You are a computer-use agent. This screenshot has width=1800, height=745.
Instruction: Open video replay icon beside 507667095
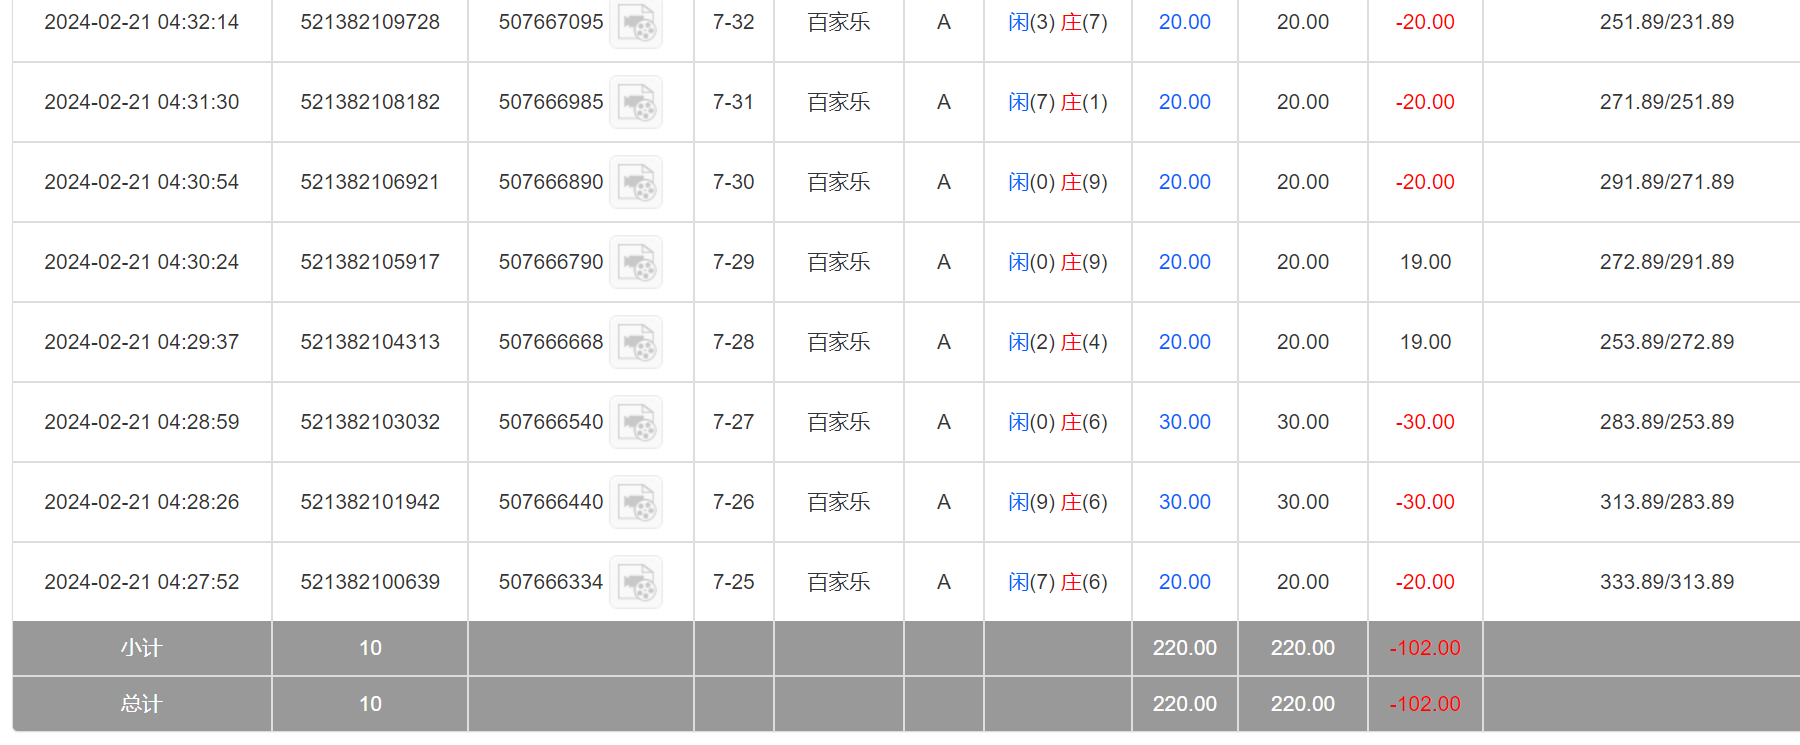(x=636, y=22)
